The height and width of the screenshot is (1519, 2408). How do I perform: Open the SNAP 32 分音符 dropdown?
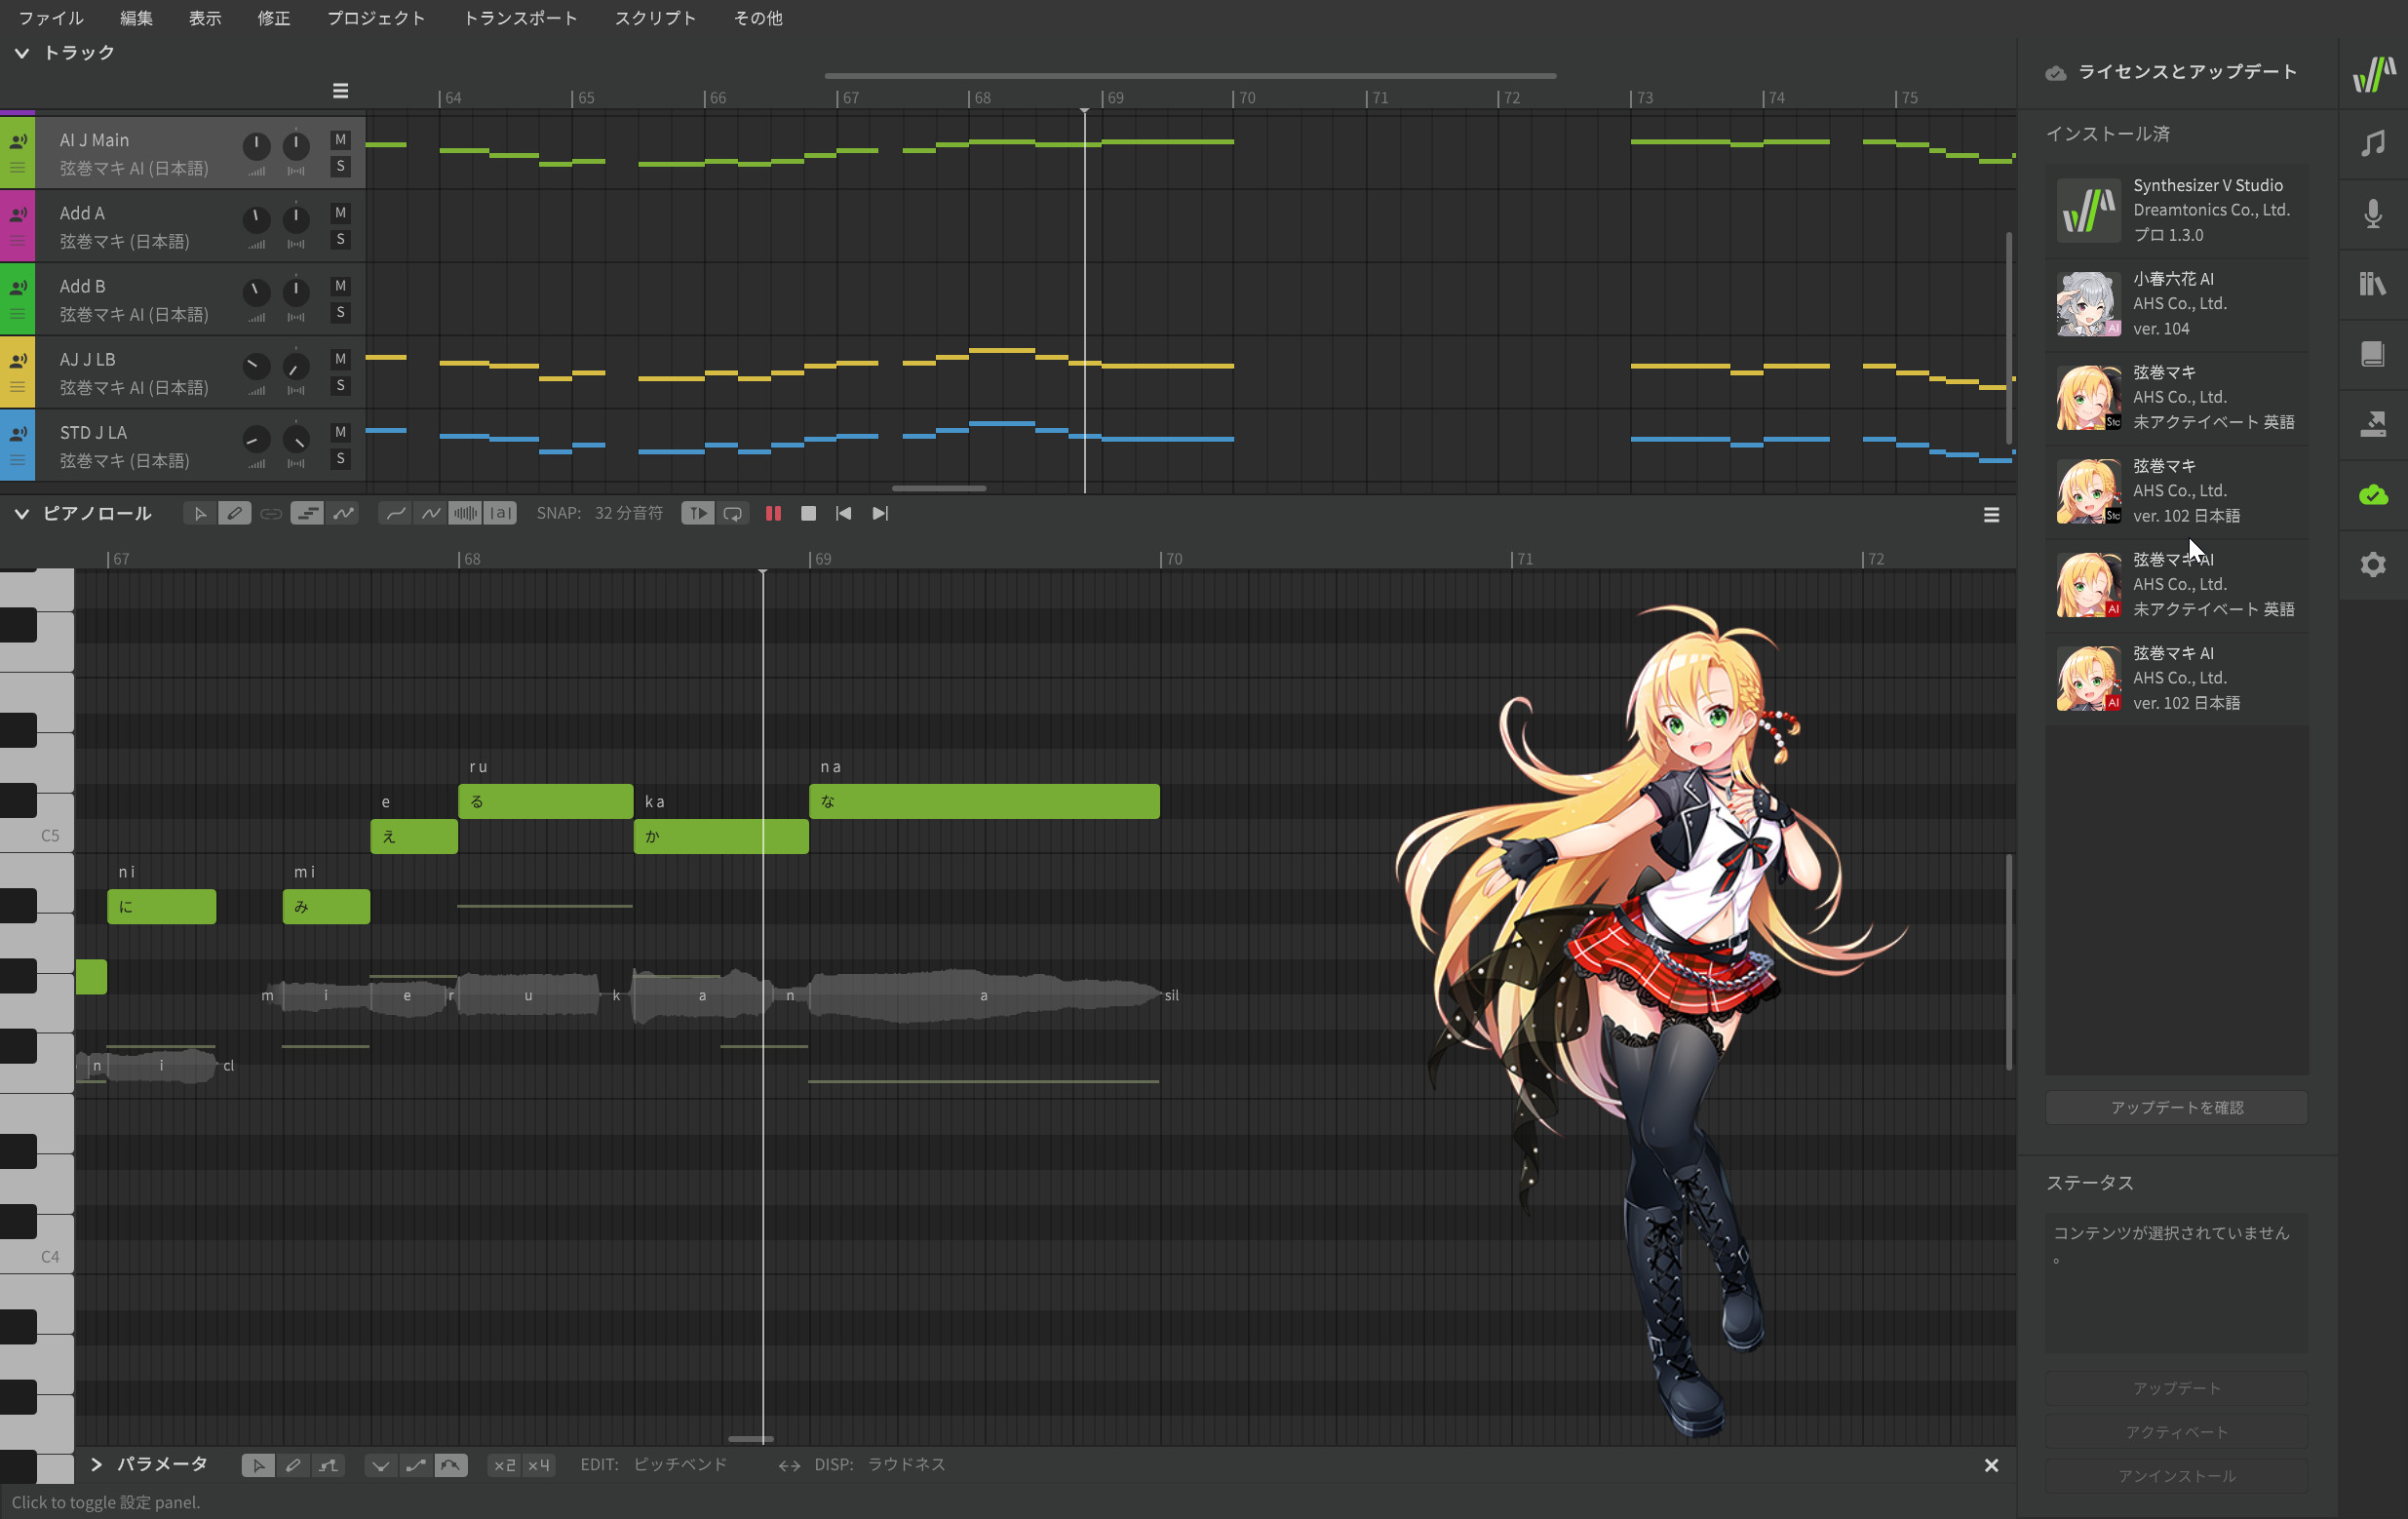(629, 513)
